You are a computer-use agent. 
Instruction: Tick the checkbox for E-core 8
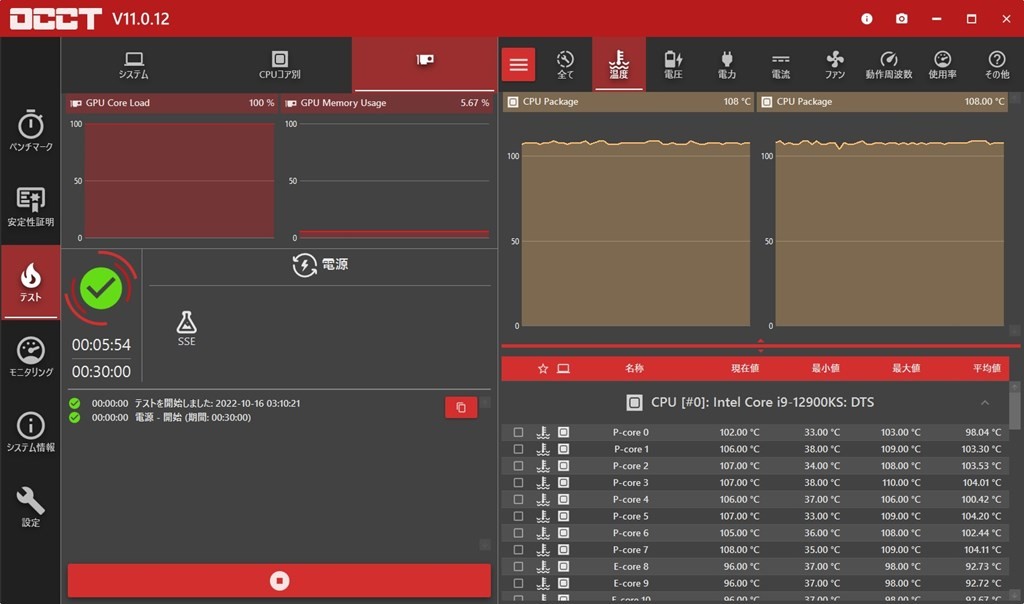point(518,567)
